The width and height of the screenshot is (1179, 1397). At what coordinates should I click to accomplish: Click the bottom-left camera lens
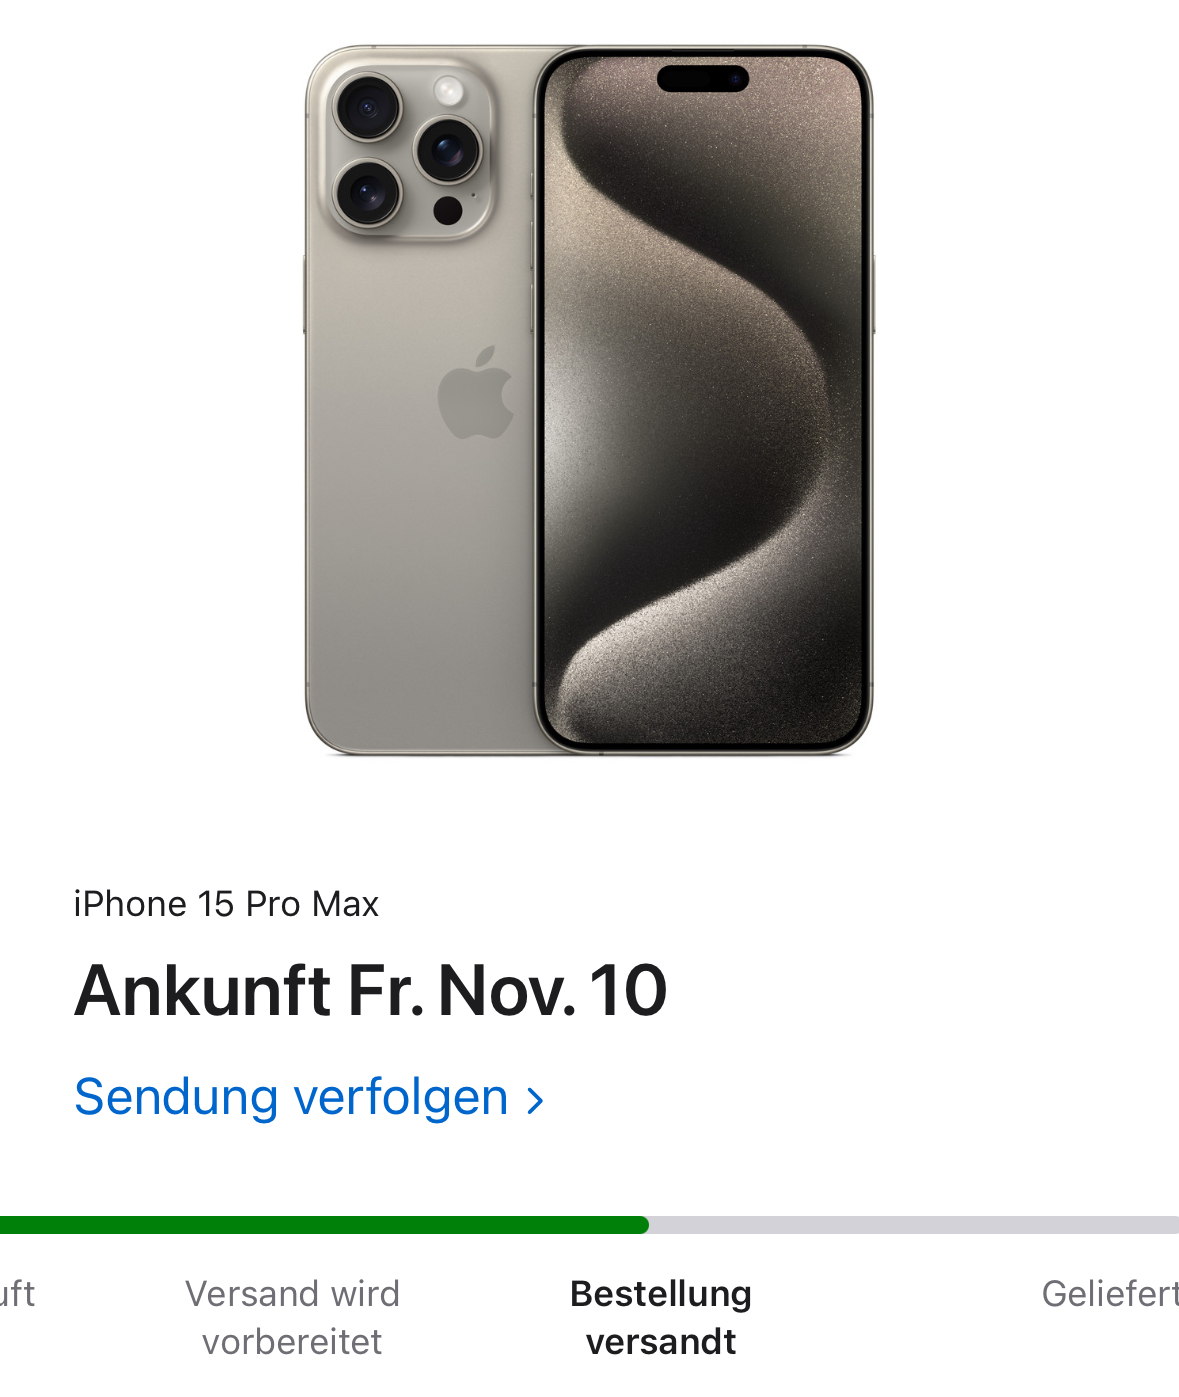click(x=368, y=192)
